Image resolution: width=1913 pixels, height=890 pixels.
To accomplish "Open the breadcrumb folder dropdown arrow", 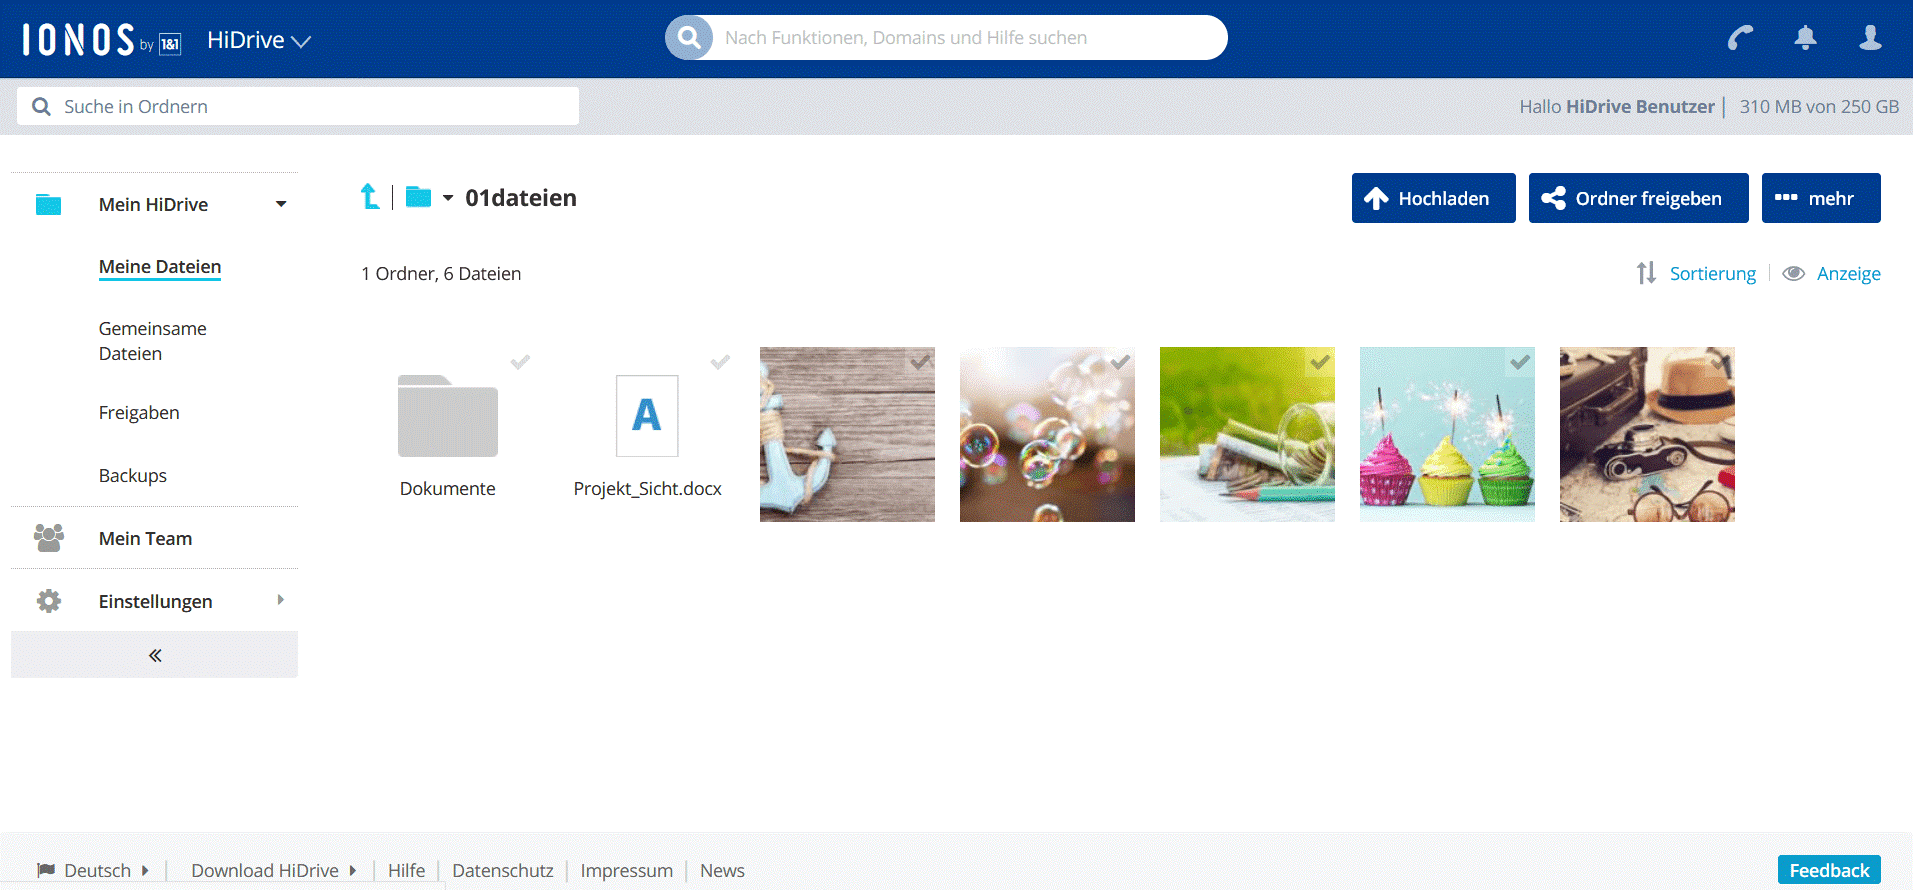I will coord(448,198).
